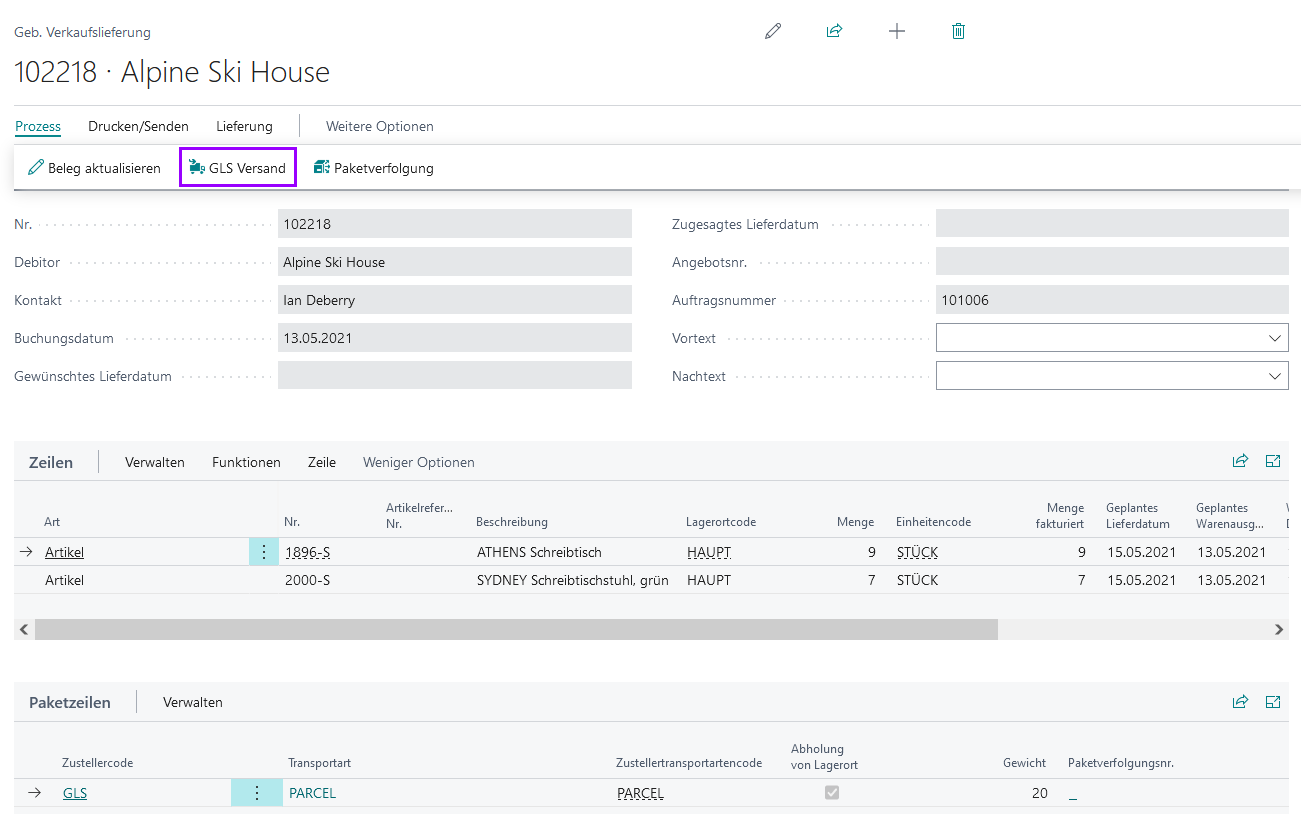This screenshot has height=814, width=1301.
Task: Click quantity 9 of the ATHENS line
Action: [871, 552]
